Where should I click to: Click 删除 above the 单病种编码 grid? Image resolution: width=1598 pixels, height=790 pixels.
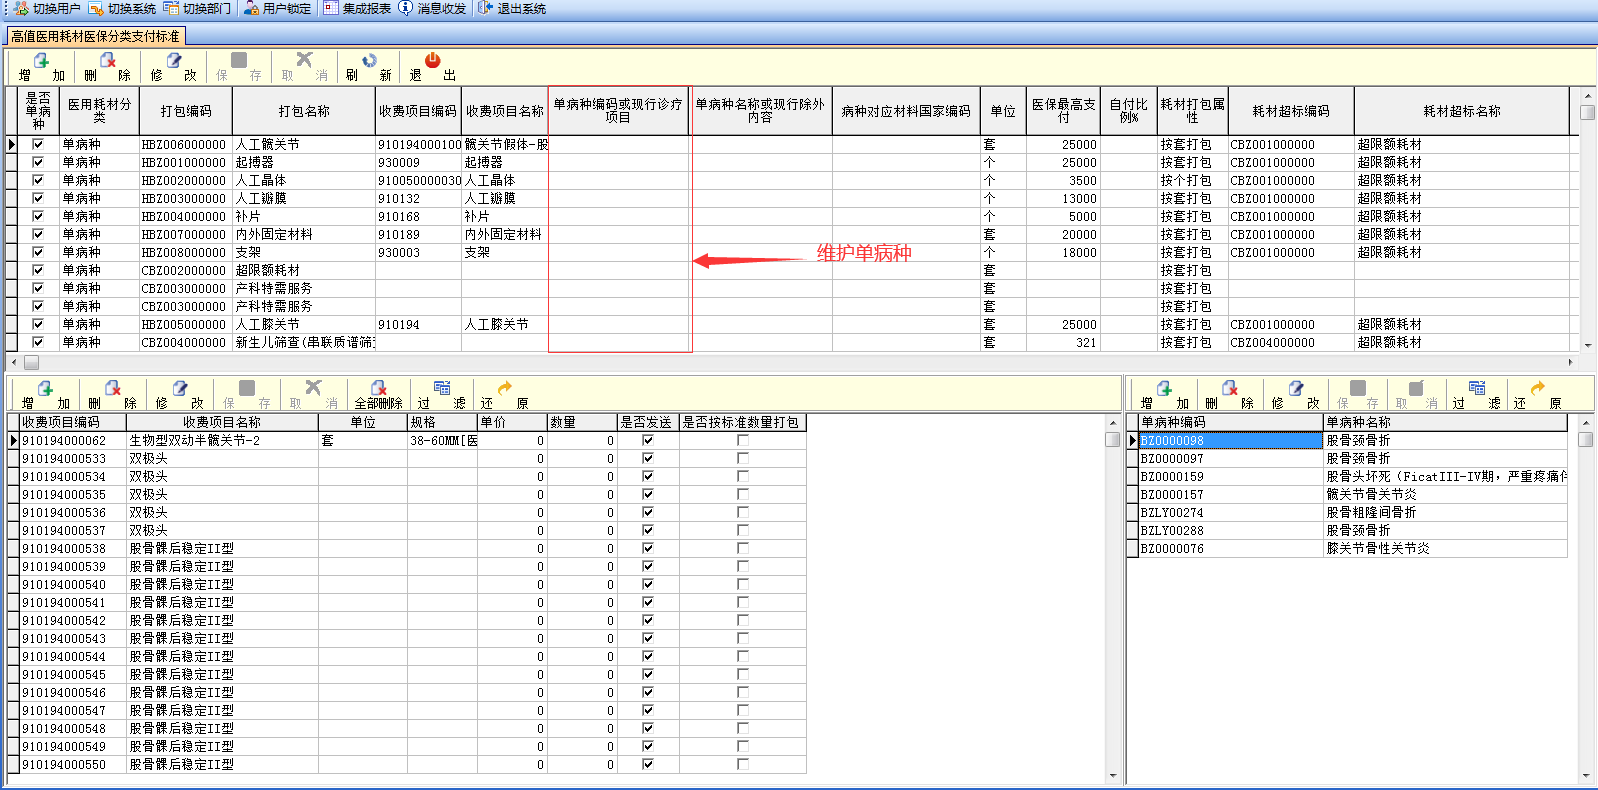tap(1229, 395)
